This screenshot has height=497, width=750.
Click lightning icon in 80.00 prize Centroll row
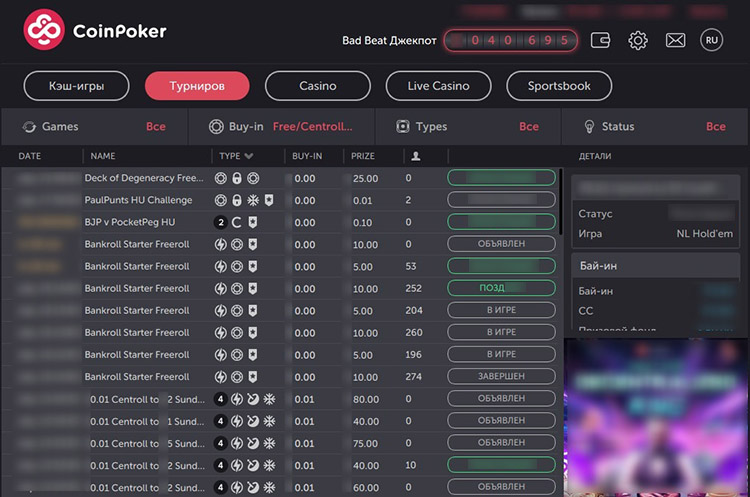pos(237,399)
